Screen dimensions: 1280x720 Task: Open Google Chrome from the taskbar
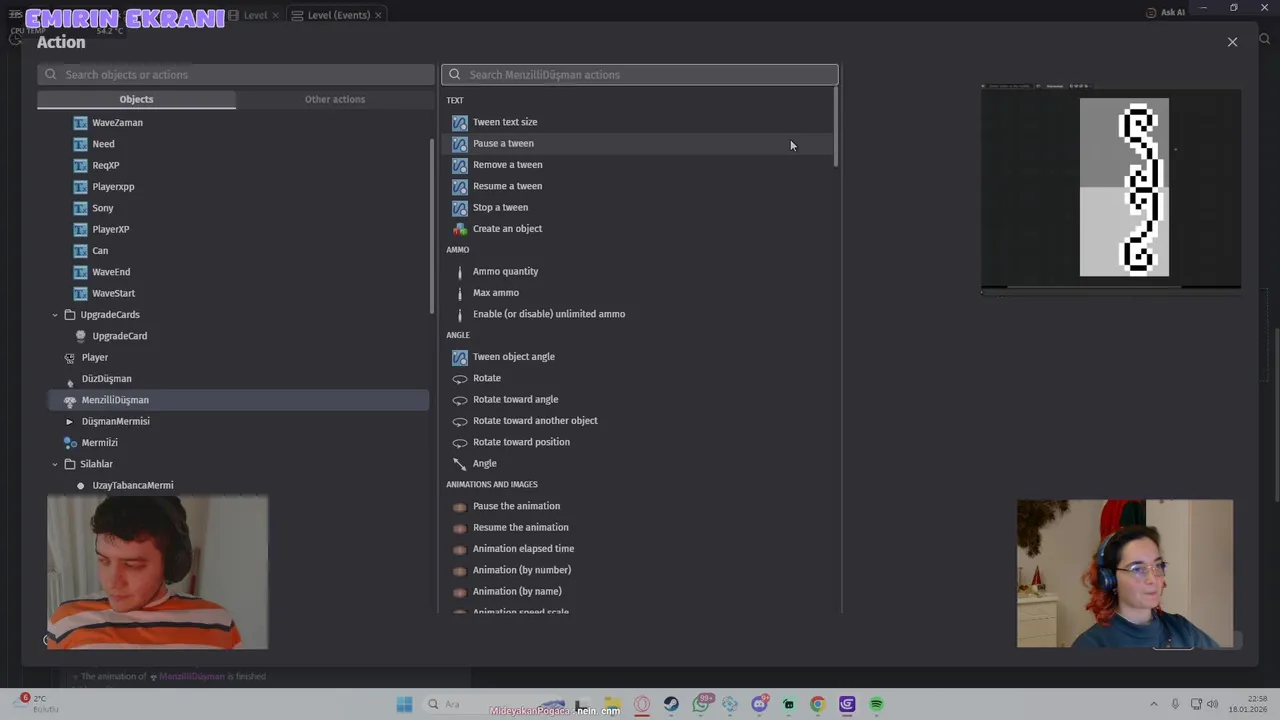(817, 704)
